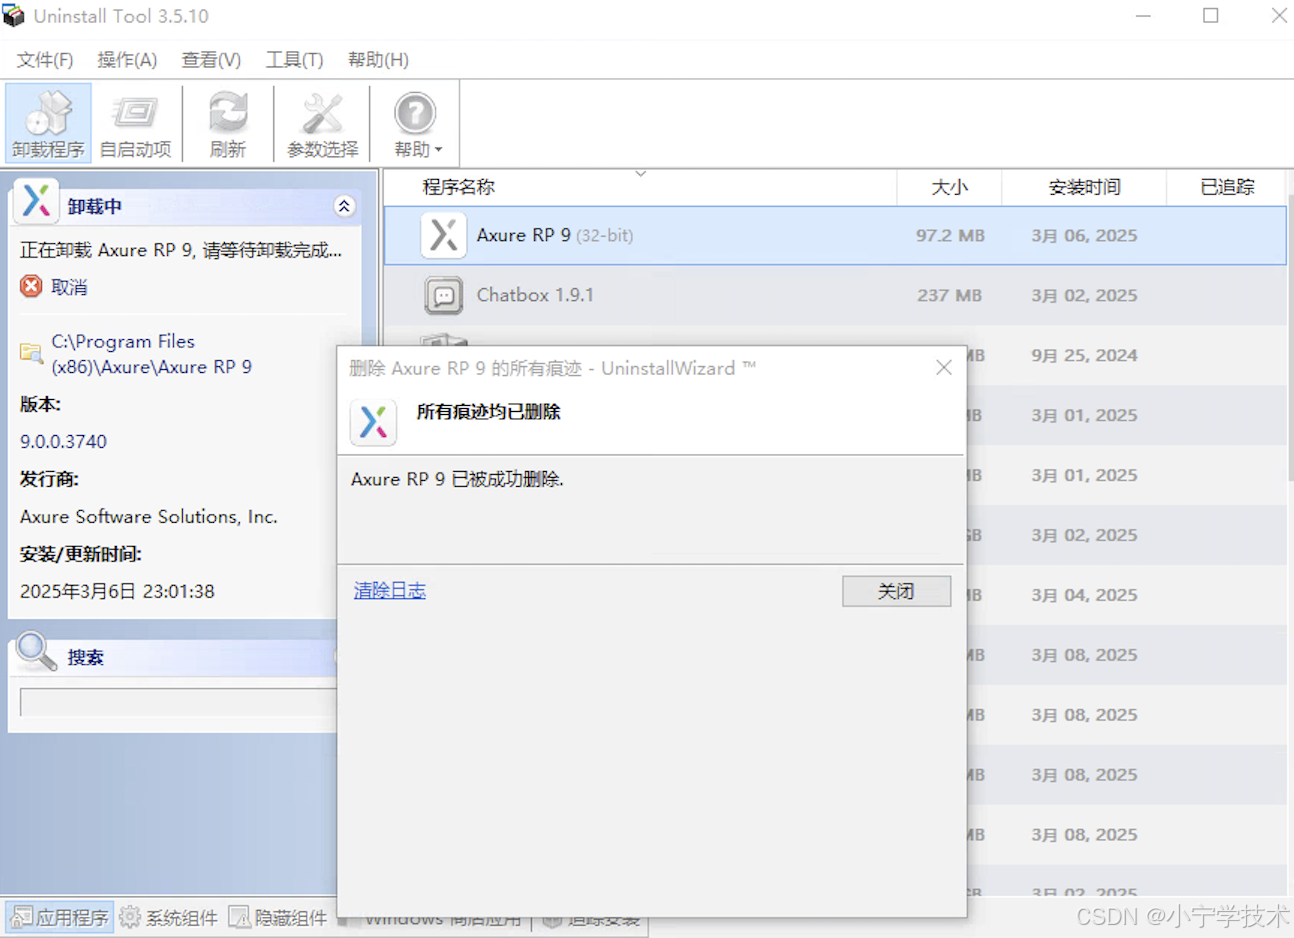Open Preferences (参数选择) toolbar icon
This screenshot has height=938, width=1294.
(x=322, y=123)
